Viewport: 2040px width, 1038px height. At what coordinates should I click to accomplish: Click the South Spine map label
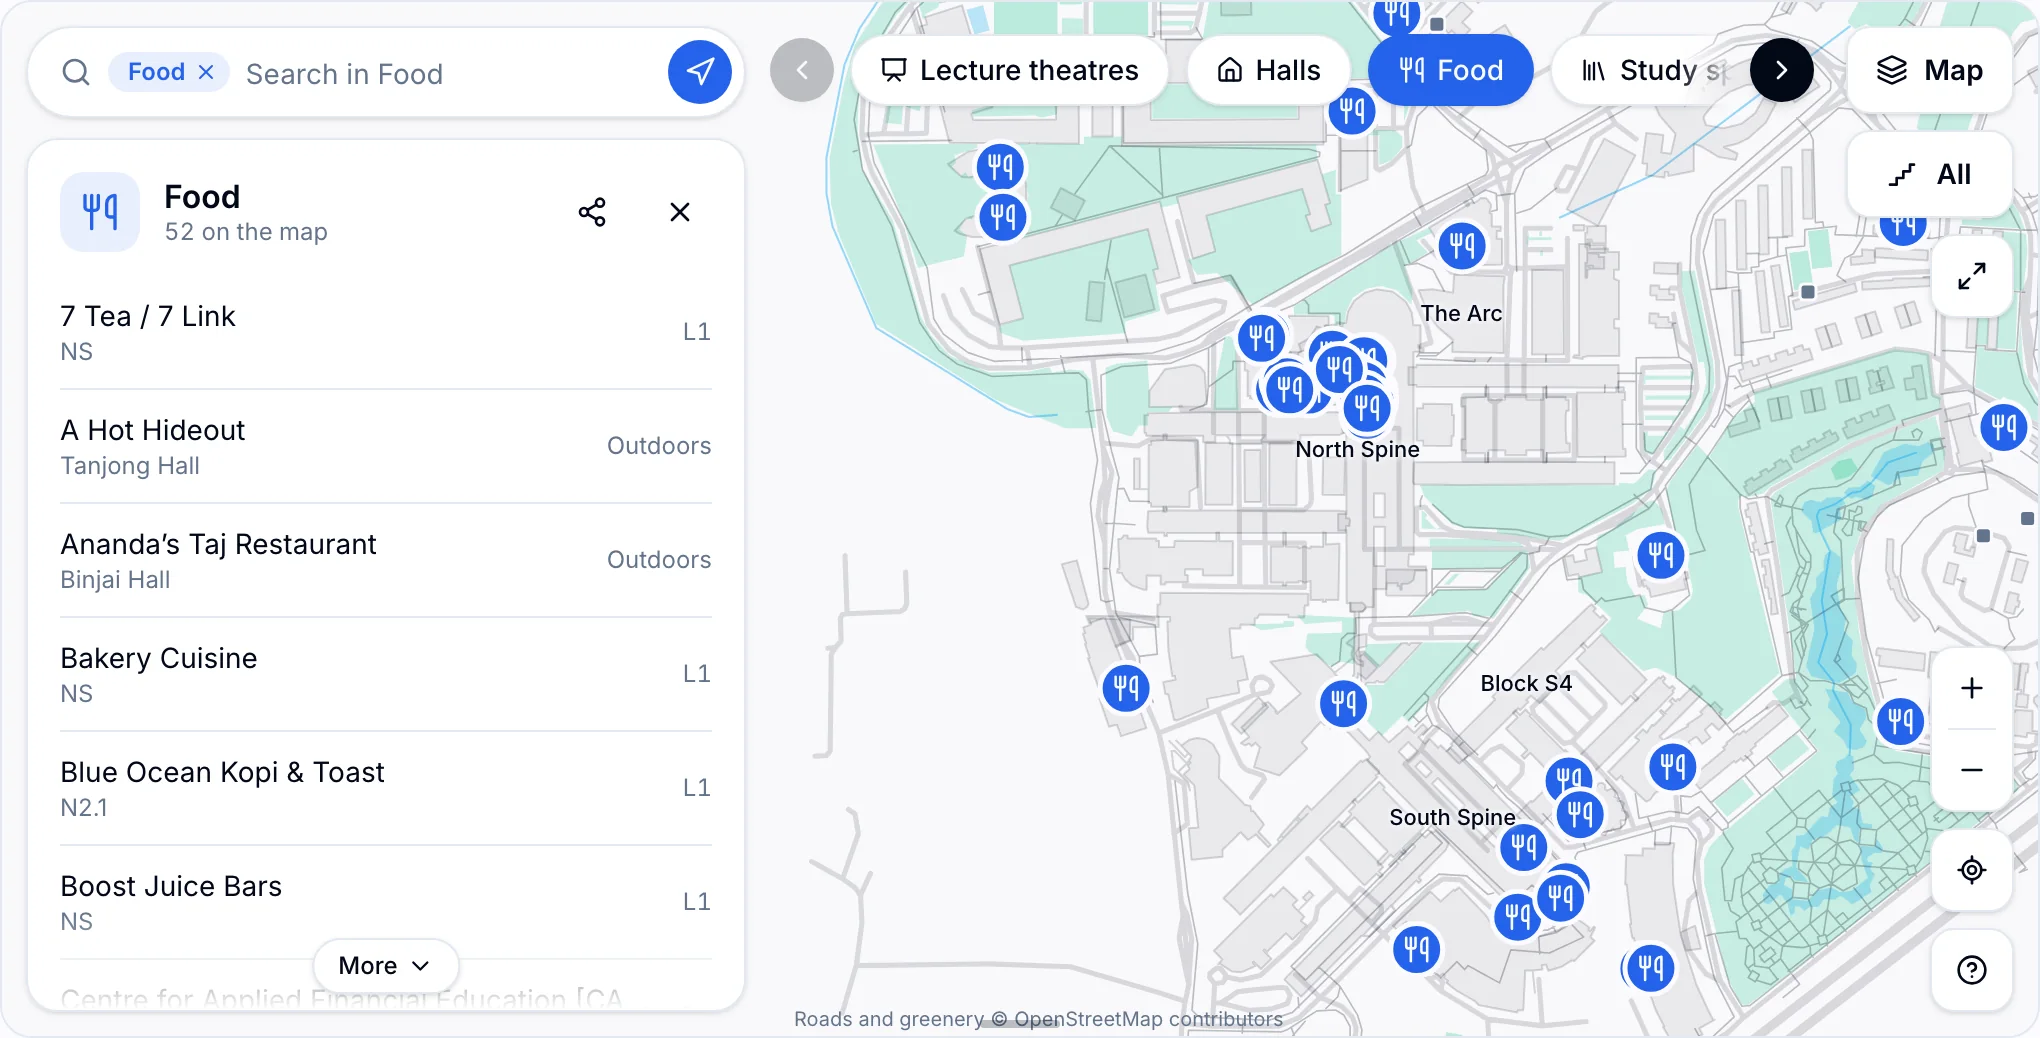[x=1452, y=817]
